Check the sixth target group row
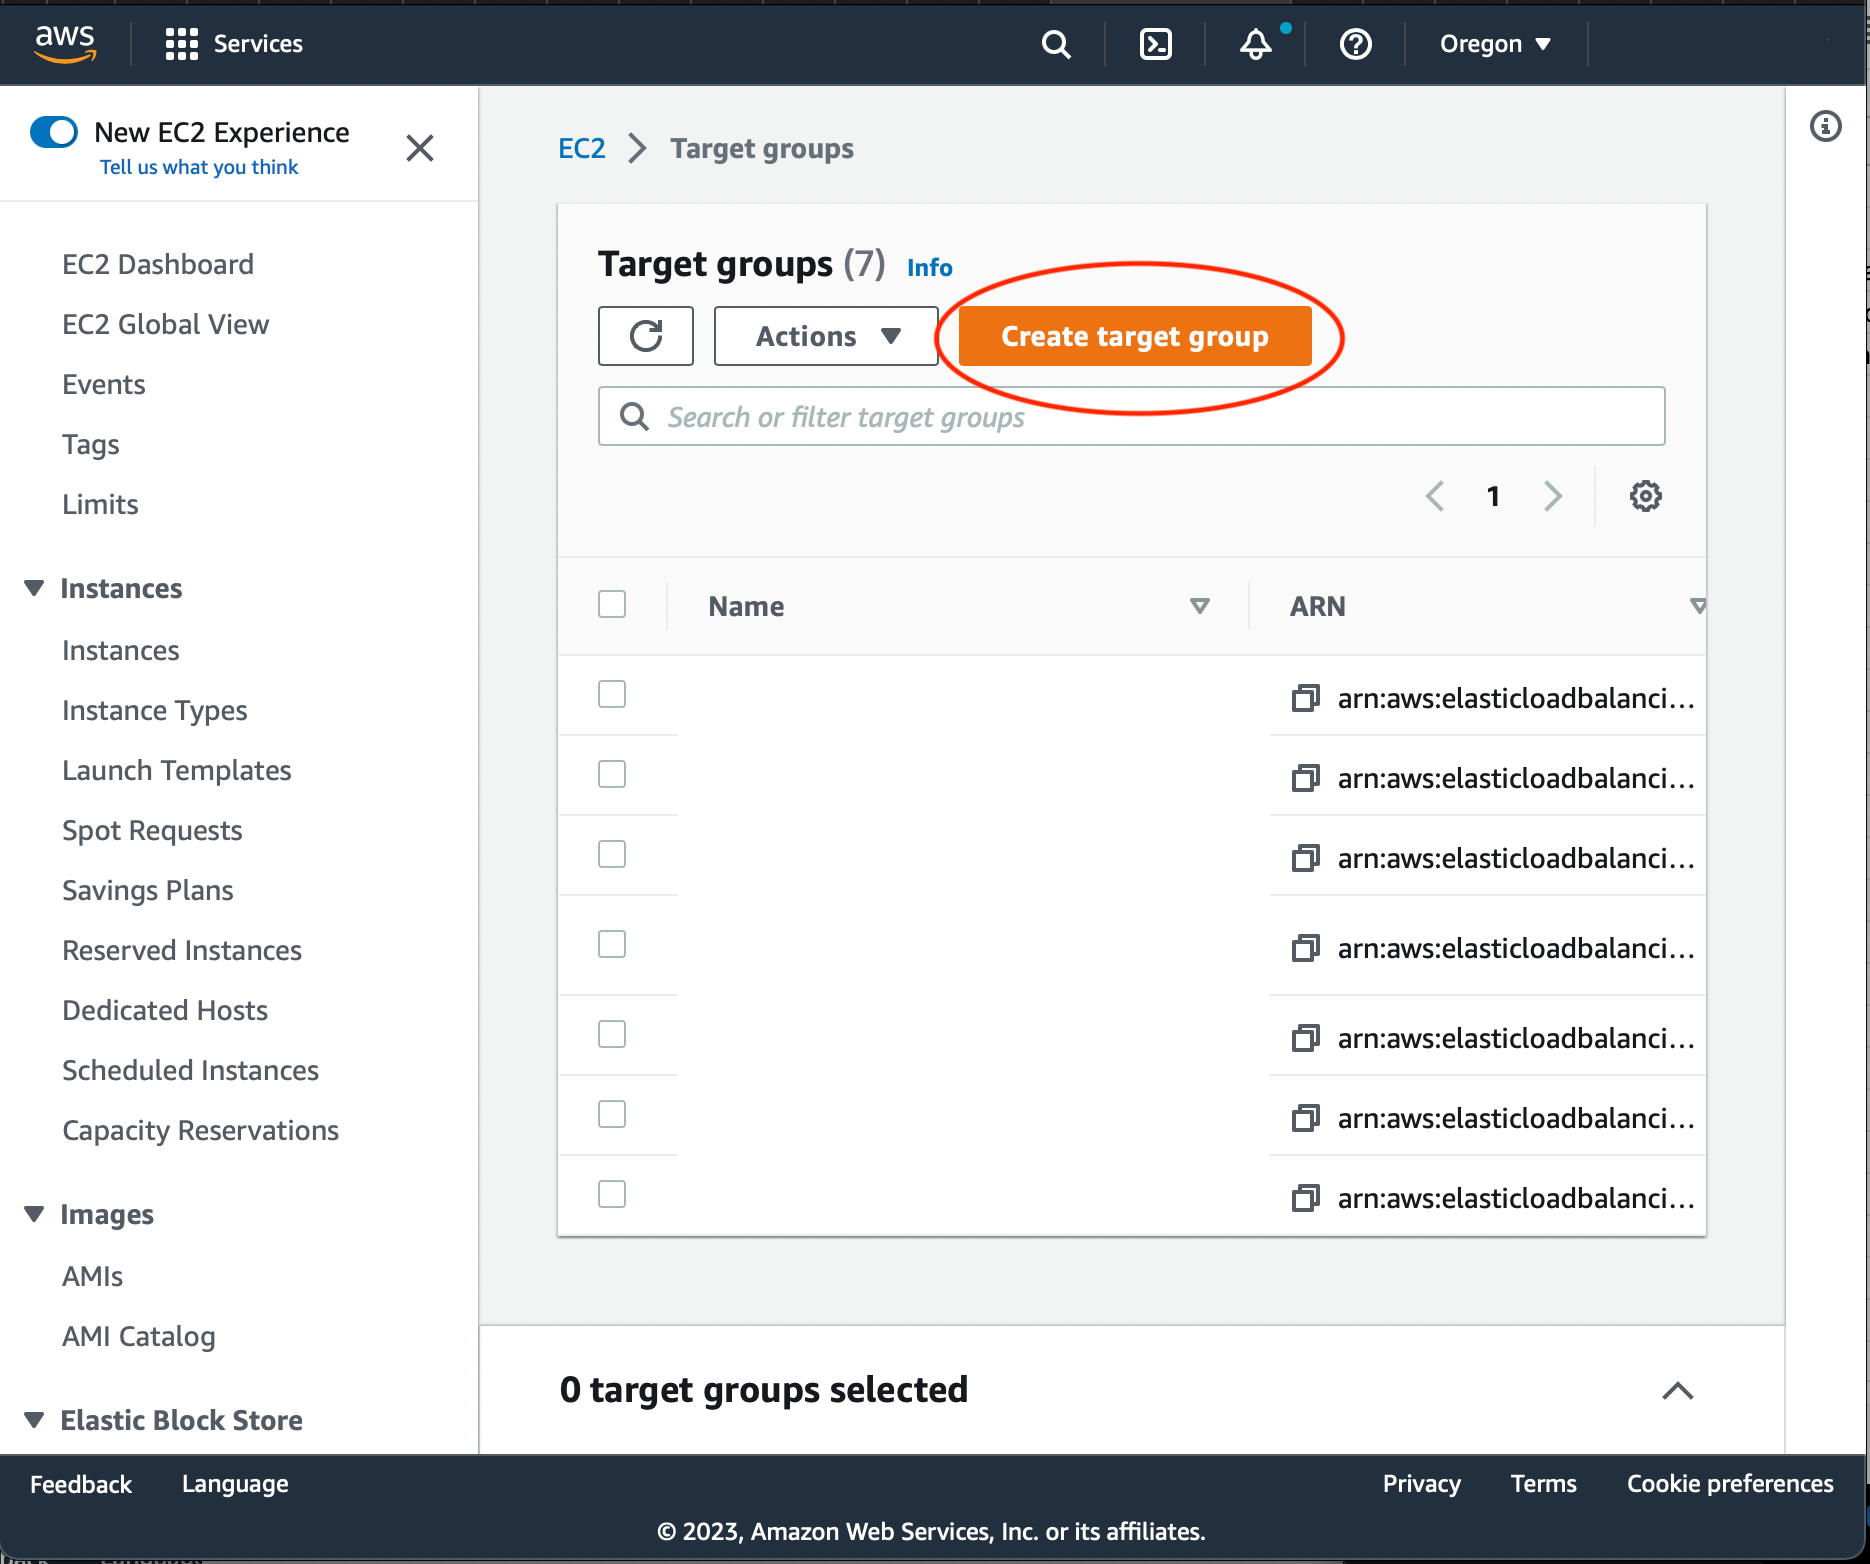 [612, 1114]
